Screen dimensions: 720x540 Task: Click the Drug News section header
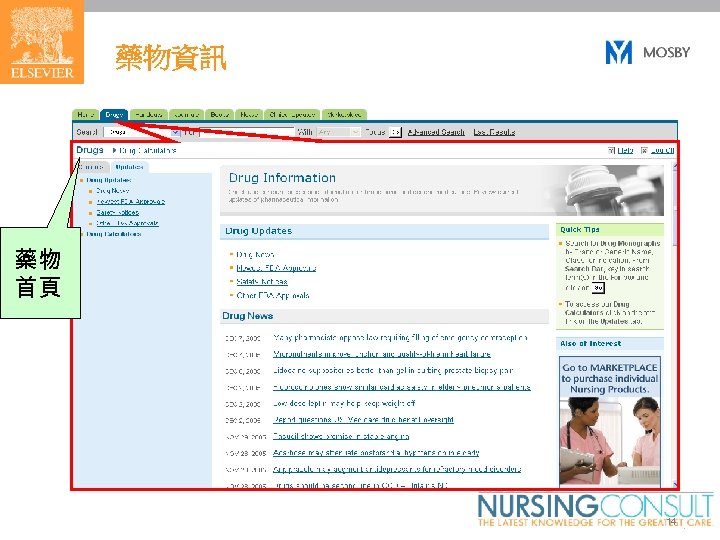[x=384, y=316]
